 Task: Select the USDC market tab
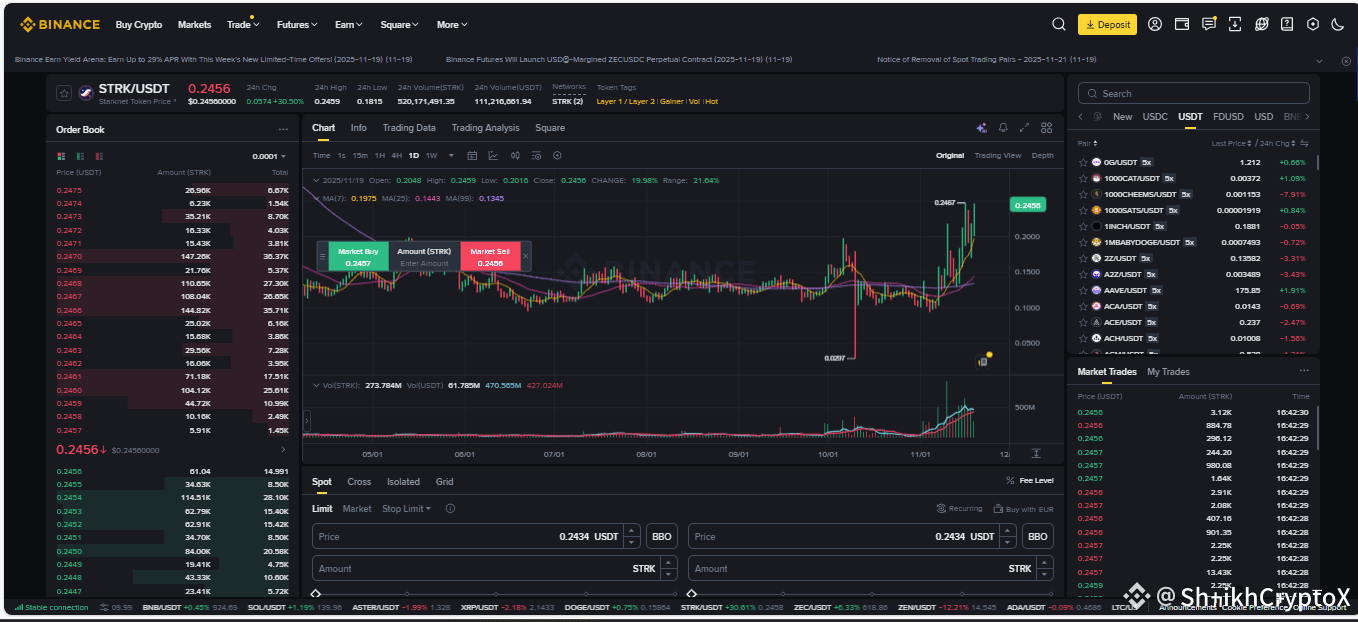click(x=1155, y=117)
